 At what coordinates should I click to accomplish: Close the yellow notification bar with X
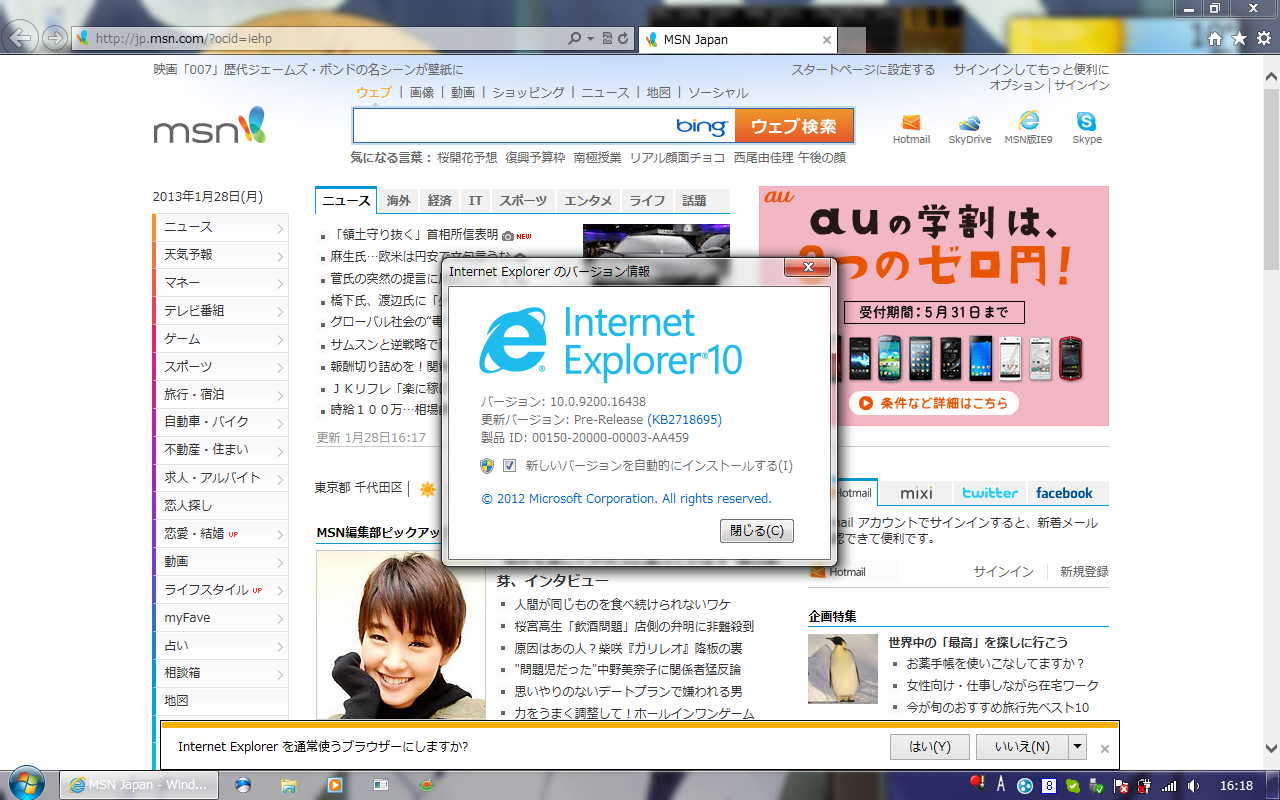(x=1105, y=748)
